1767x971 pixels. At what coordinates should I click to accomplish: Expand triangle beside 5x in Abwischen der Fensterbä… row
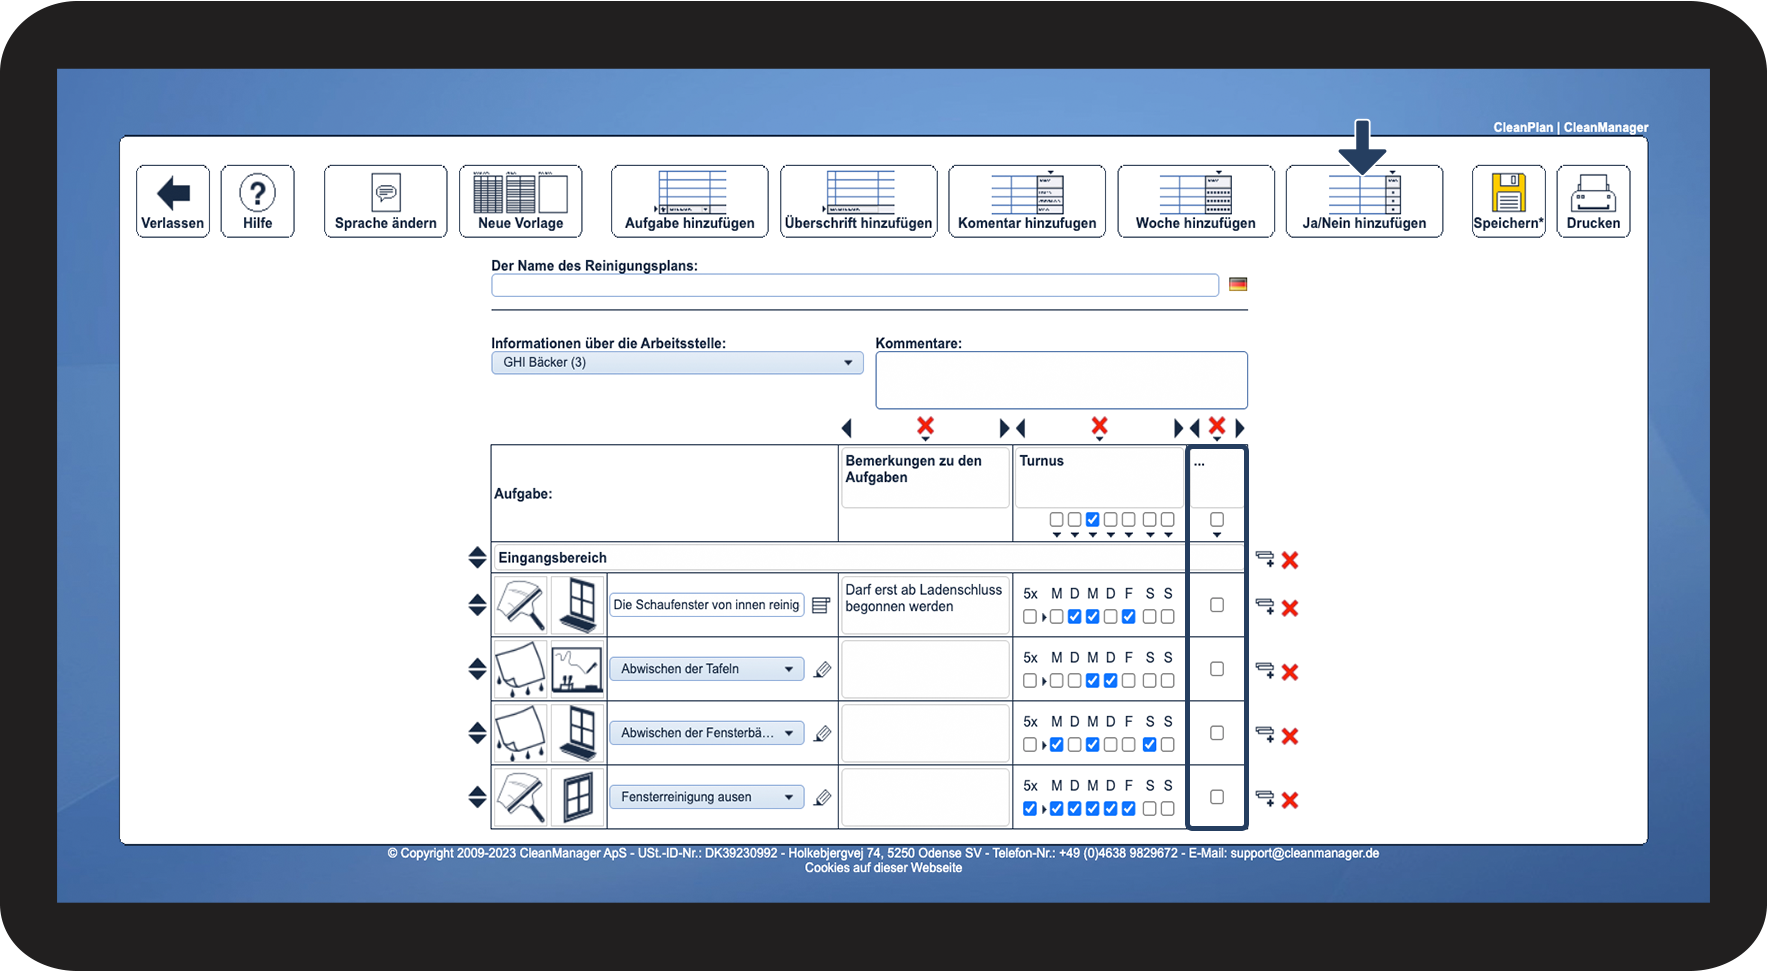click(x=1044, y=746)
